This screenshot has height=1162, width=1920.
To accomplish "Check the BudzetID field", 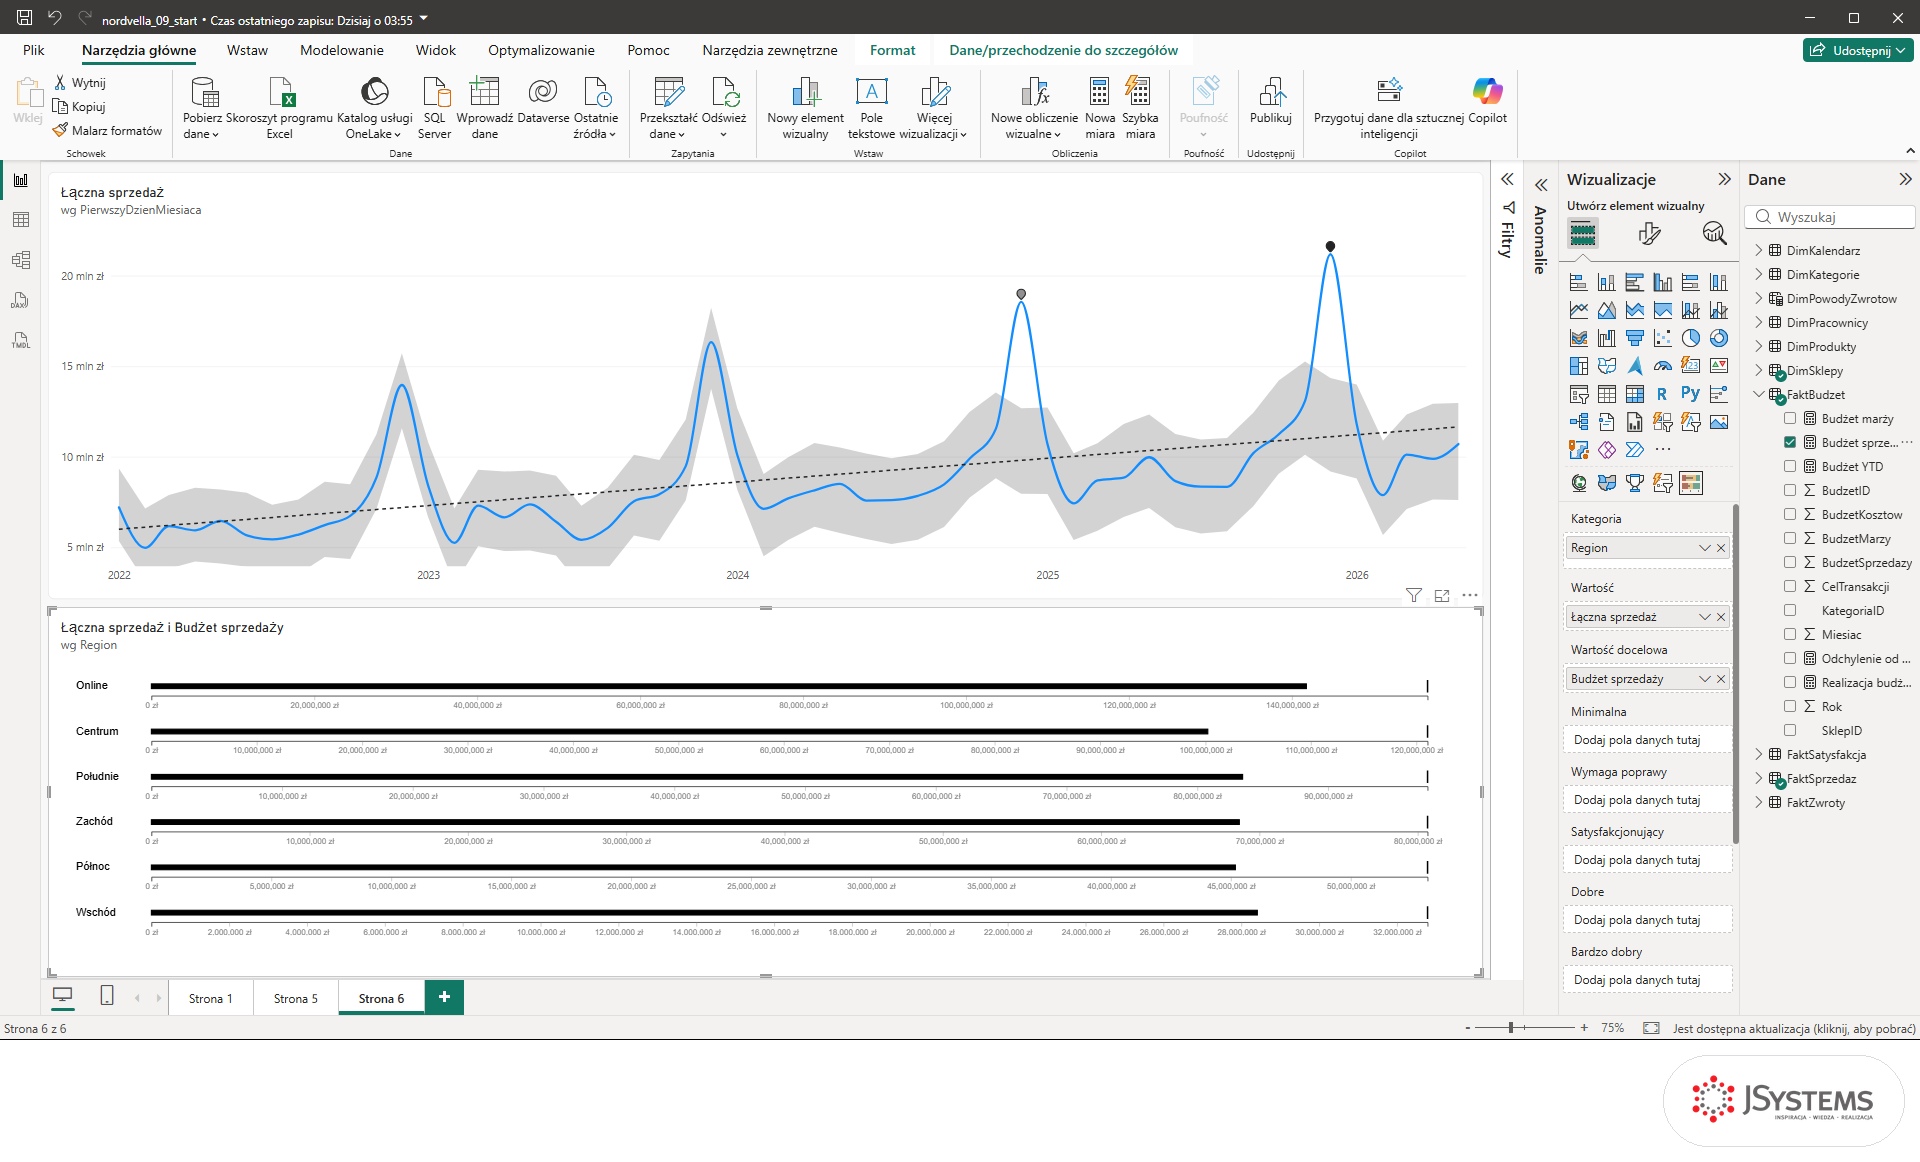I will tap(1790, 491).
